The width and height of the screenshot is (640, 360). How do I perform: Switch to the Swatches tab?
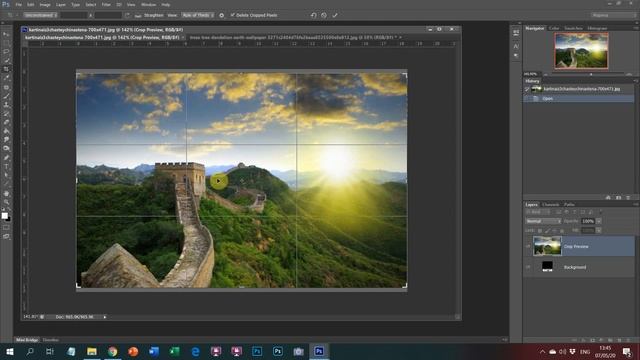(x=573, y=28)
